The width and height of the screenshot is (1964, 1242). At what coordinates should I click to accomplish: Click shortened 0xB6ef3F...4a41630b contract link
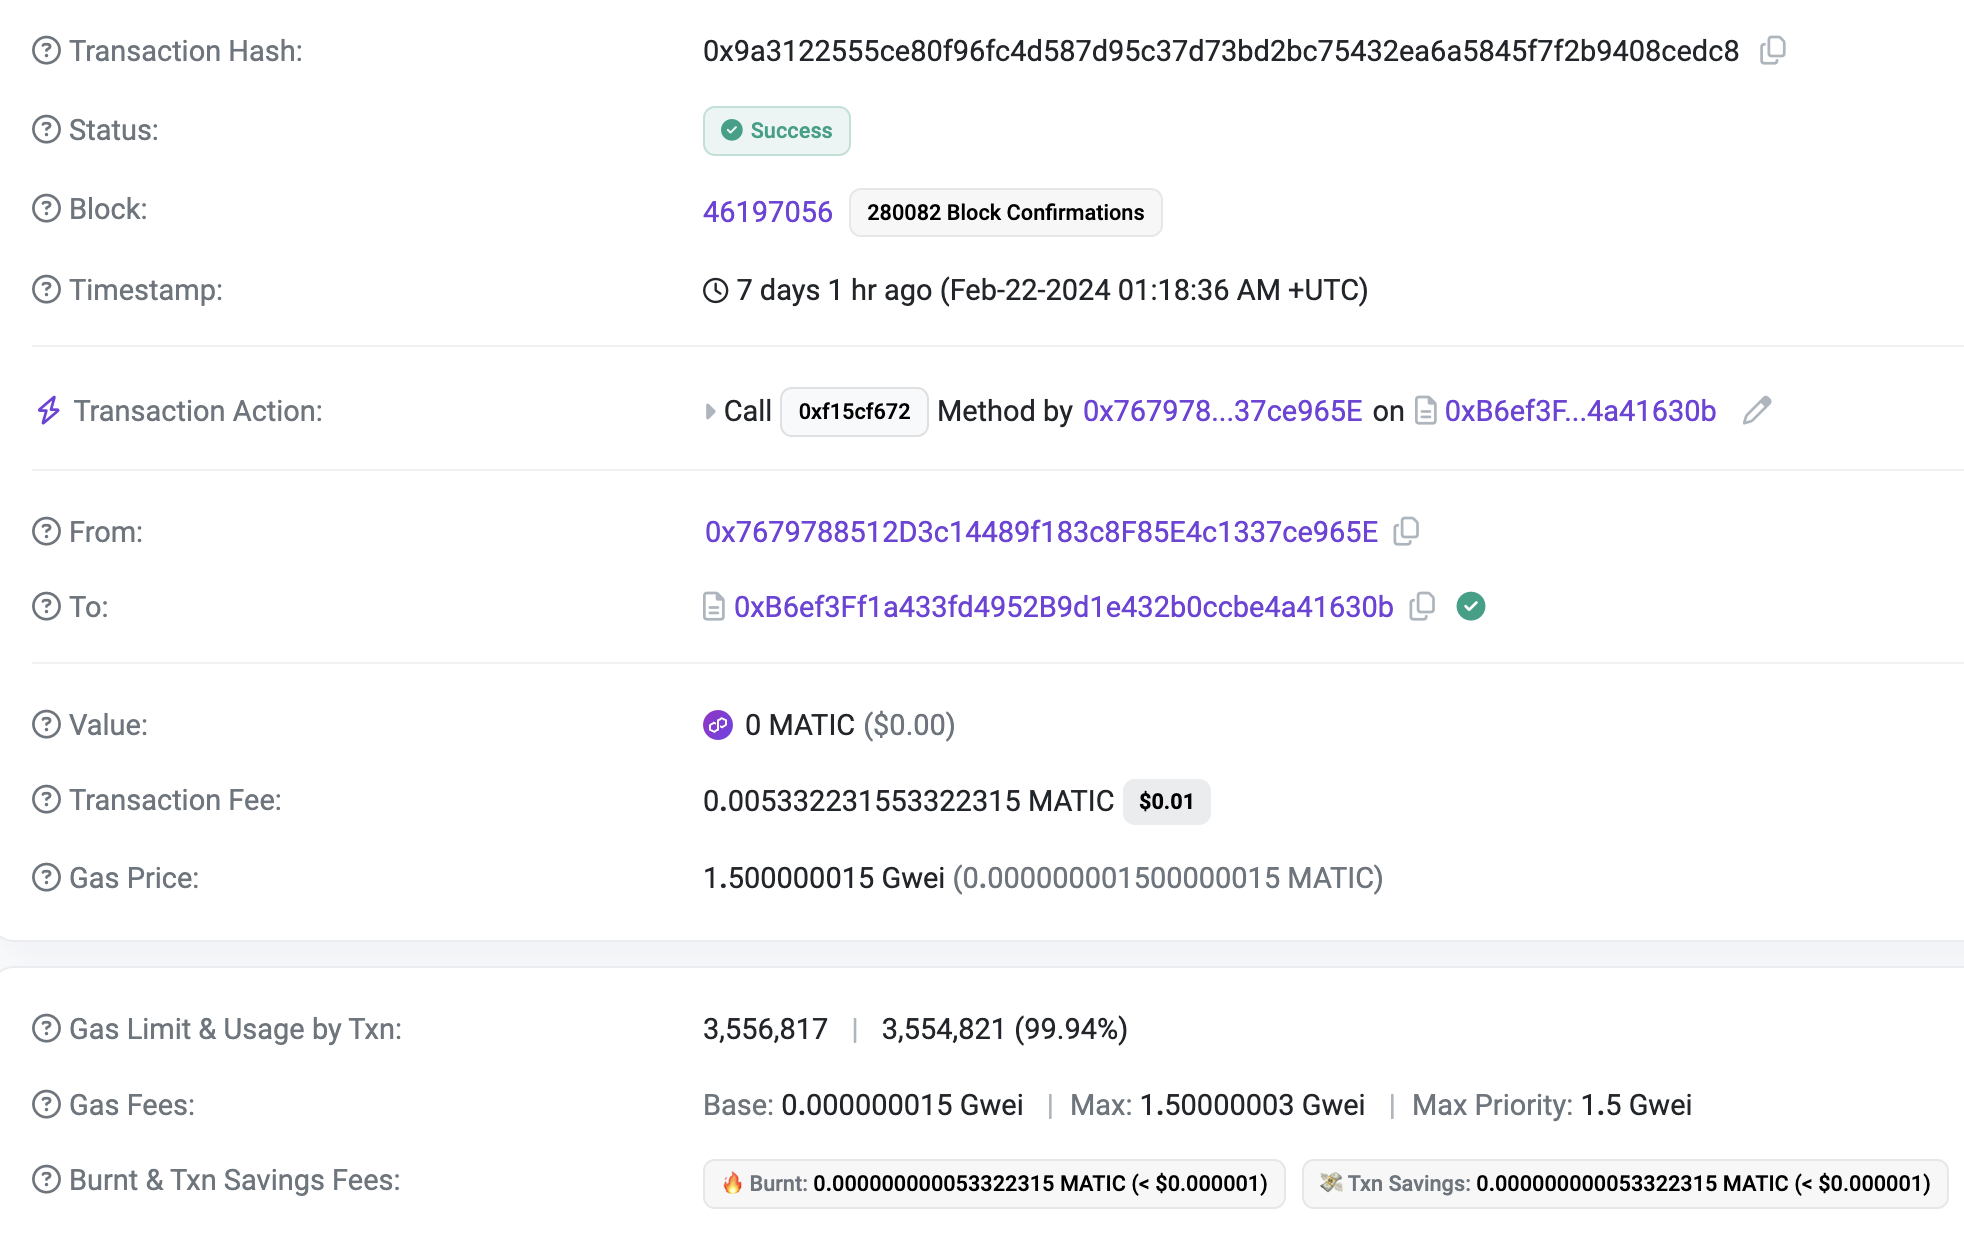pyautogui.click(x=1579, y=411)
